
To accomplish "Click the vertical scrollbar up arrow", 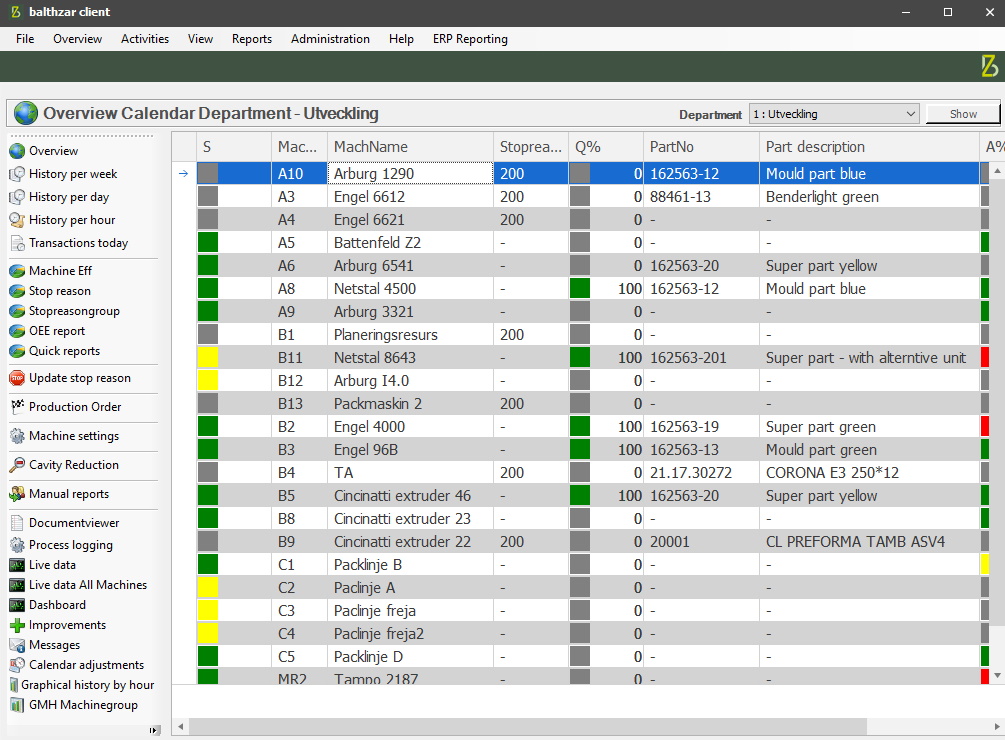I will tap(997, 171).
